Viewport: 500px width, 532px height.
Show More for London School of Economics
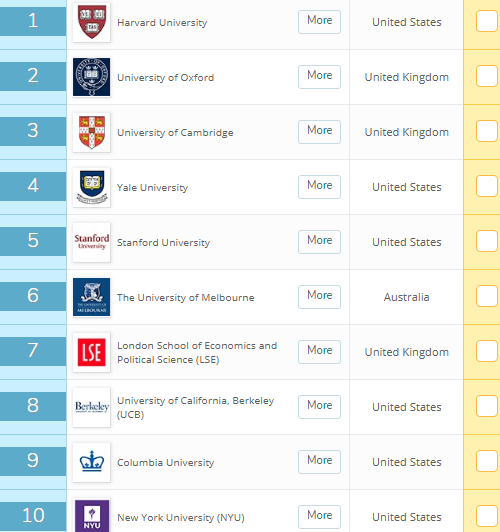[x=320, y=352]
